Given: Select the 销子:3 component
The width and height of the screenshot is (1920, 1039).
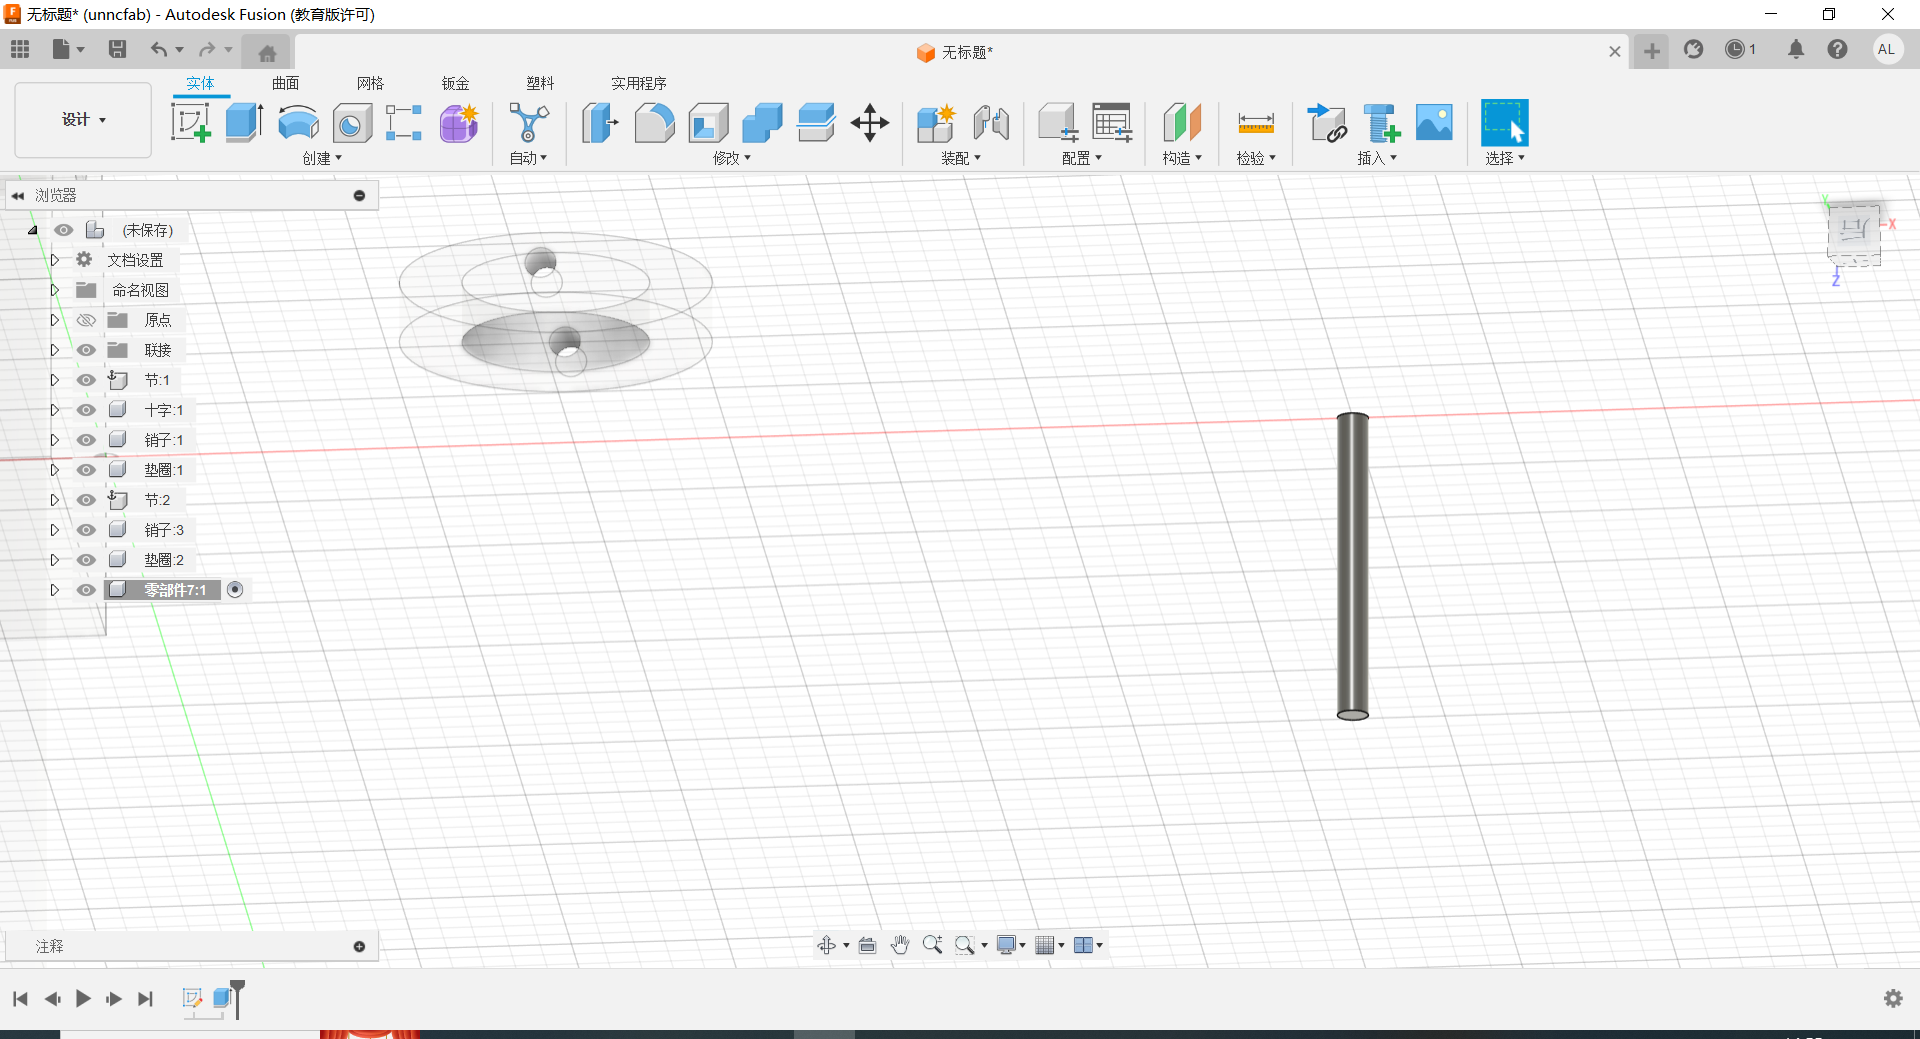Looking at the screenshot, I should click(164, 530).
